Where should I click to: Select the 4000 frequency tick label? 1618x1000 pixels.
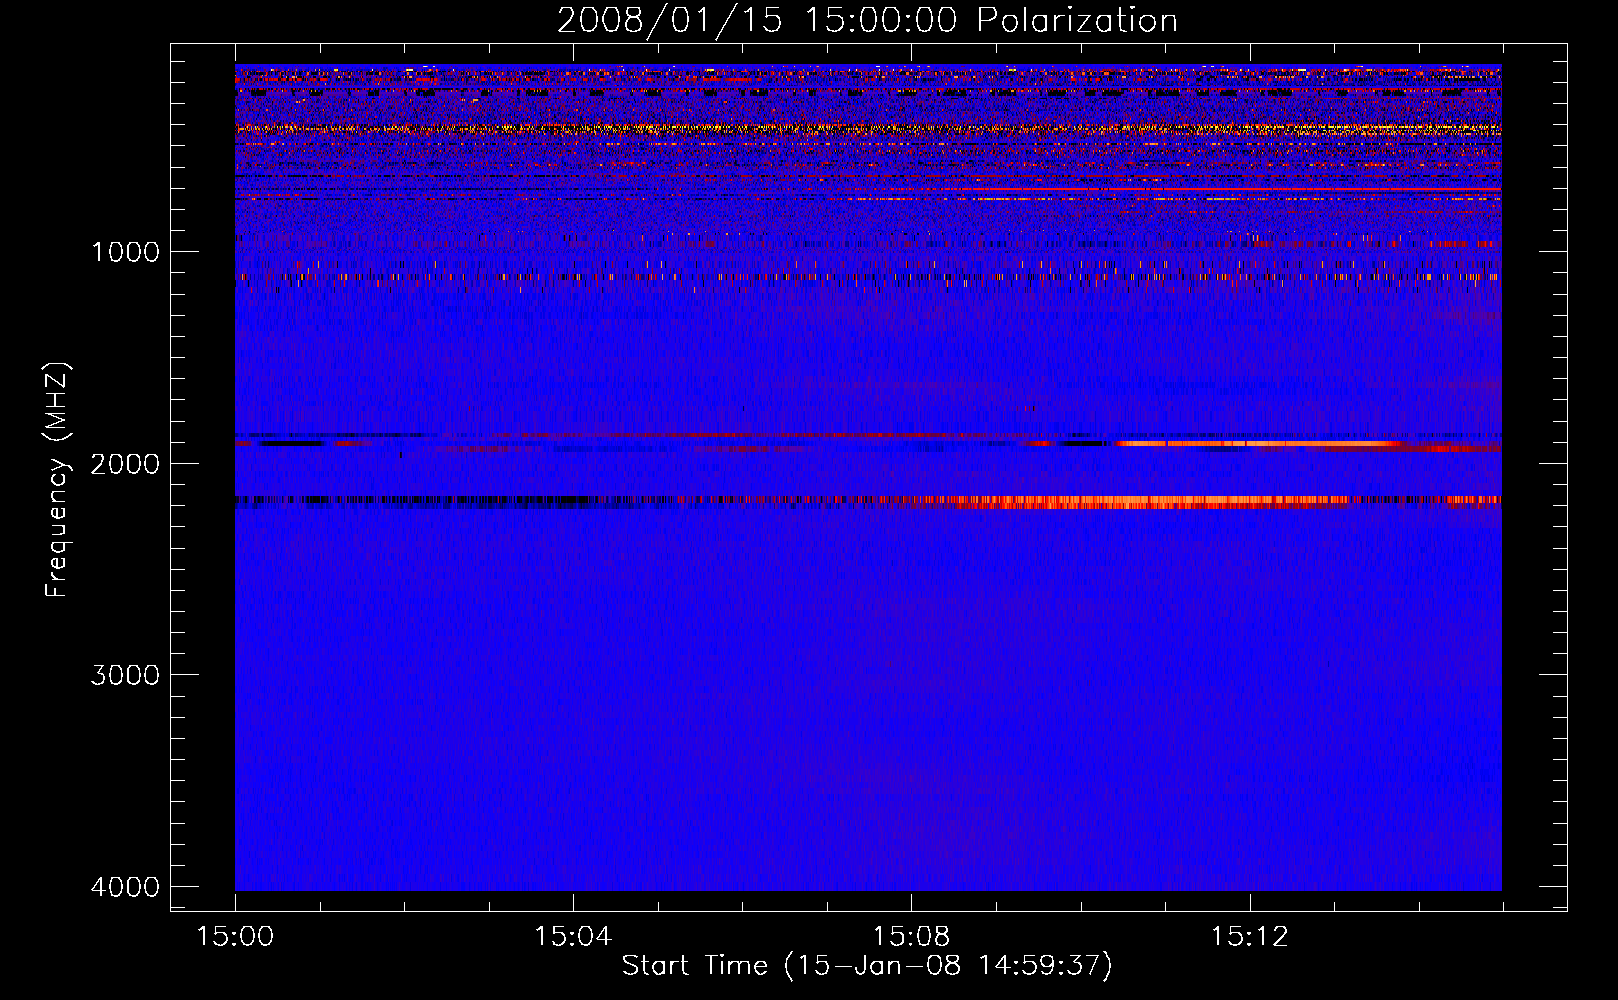pyautogui.click(x=125, y=887)
